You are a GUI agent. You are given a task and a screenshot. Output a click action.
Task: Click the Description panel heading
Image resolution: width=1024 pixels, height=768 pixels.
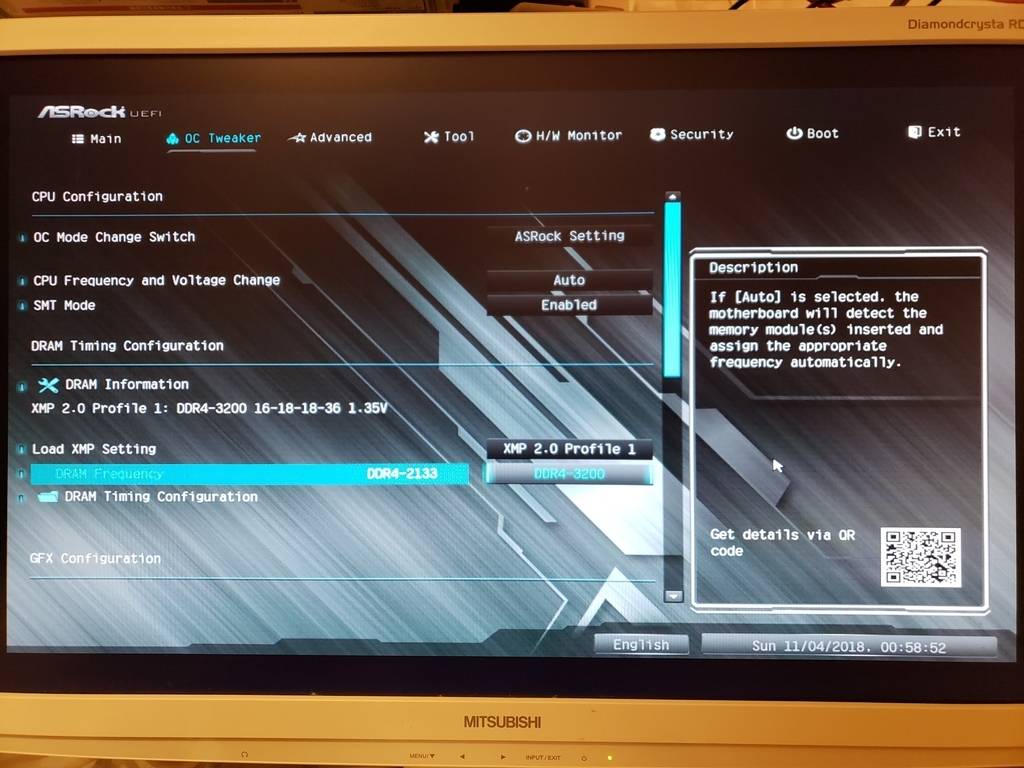(x=754, y=267)
